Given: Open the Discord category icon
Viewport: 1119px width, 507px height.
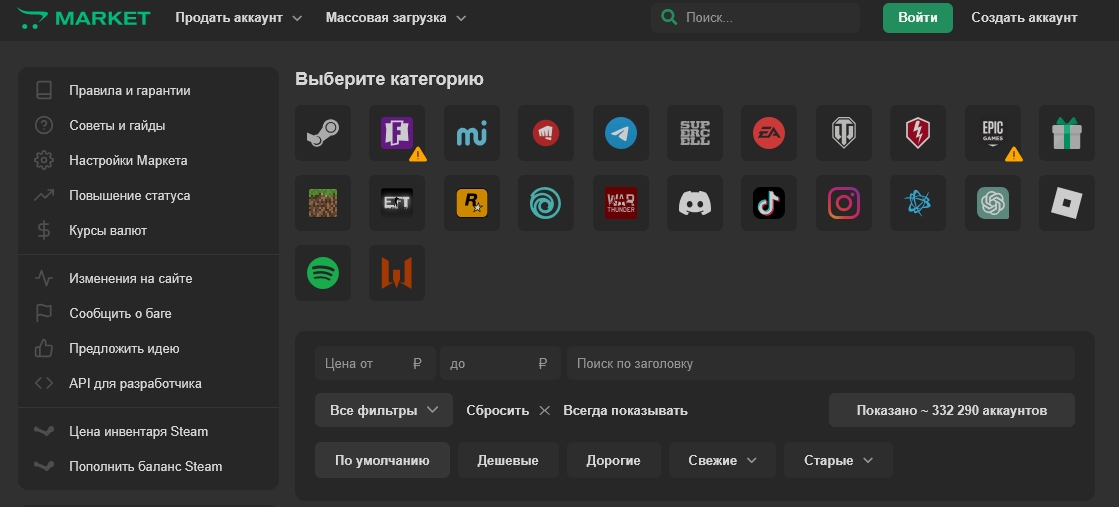Looking at the screenshot, I should pos(695,203).
